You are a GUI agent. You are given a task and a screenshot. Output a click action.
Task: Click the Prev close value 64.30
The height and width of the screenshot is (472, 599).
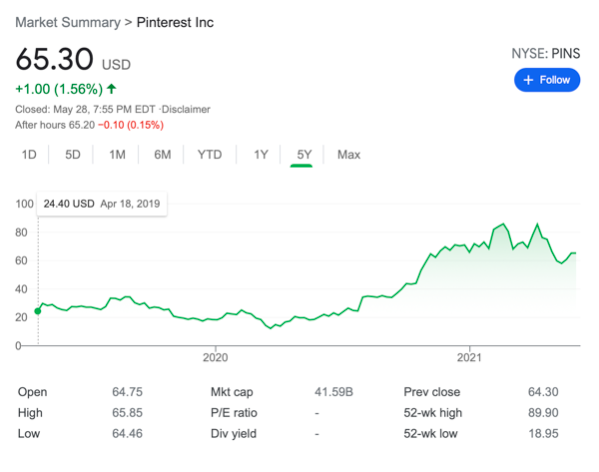(543, 392)
